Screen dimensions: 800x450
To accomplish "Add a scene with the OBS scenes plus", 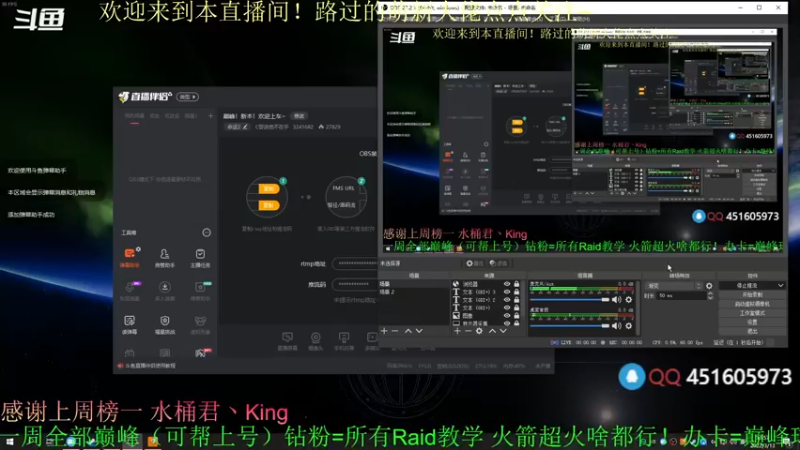I will 384,331.
